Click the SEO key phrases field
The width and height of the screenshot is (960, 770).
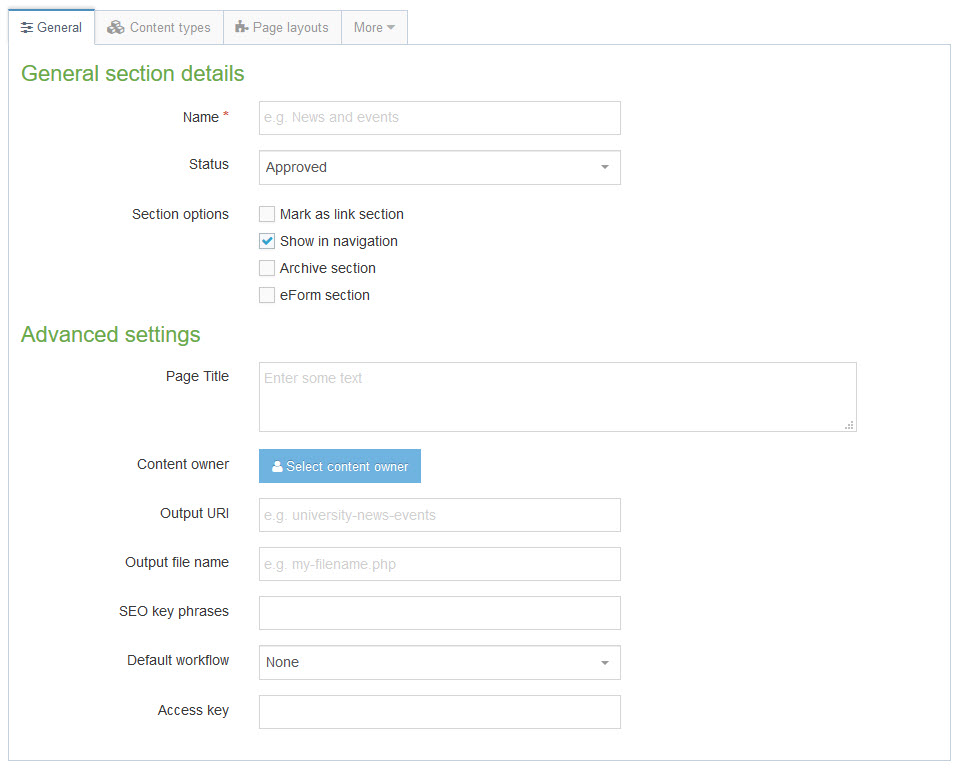point(439,612)
